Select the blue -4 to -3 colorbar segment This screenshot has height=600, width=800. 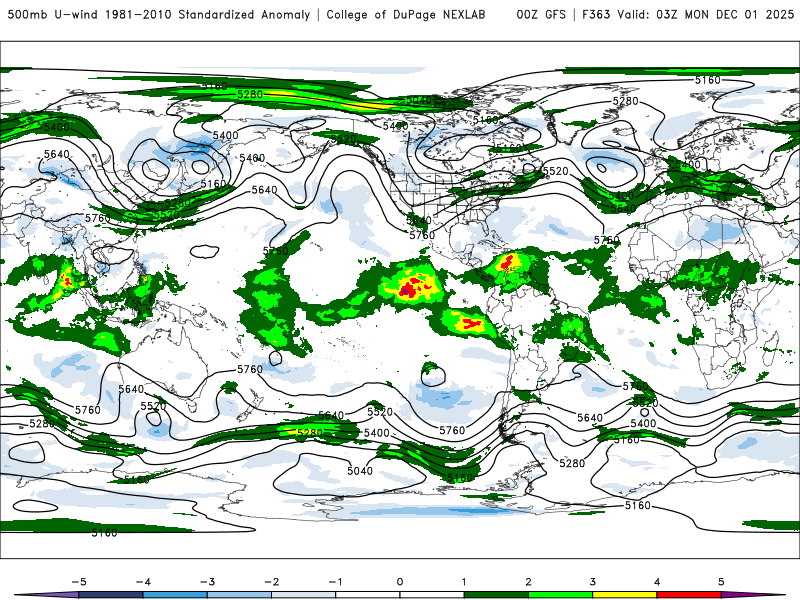(x=175, y=595)
